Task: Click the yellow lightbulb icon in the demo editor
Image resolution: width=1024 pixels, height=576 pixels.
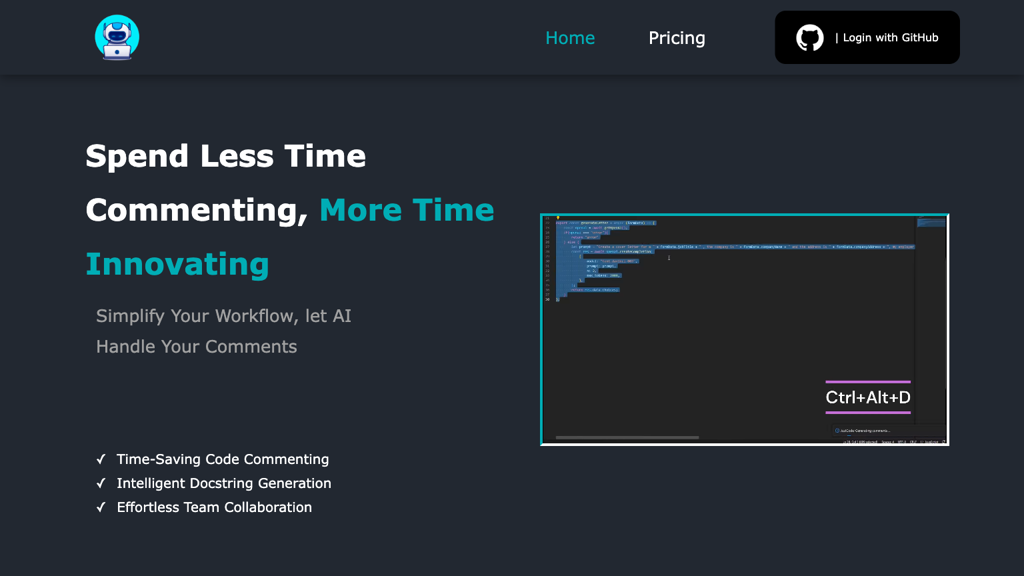Action: 557,218
